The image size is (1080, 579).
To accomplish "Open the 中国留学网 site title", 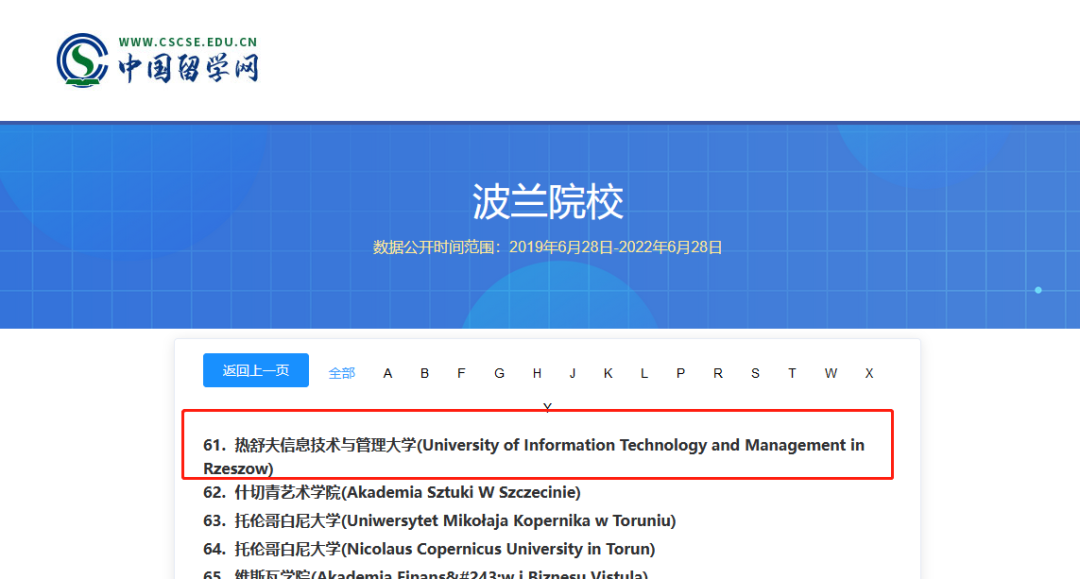I will (x=188, y=69).
